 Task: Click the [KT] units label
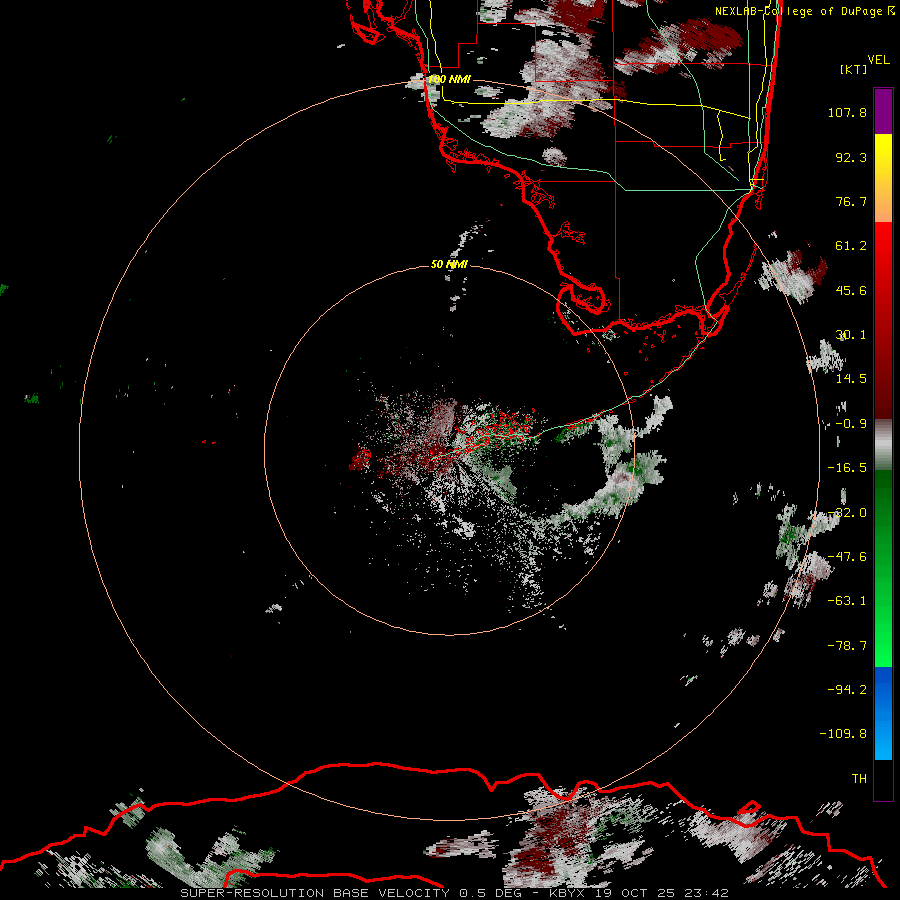pos(853,69)
